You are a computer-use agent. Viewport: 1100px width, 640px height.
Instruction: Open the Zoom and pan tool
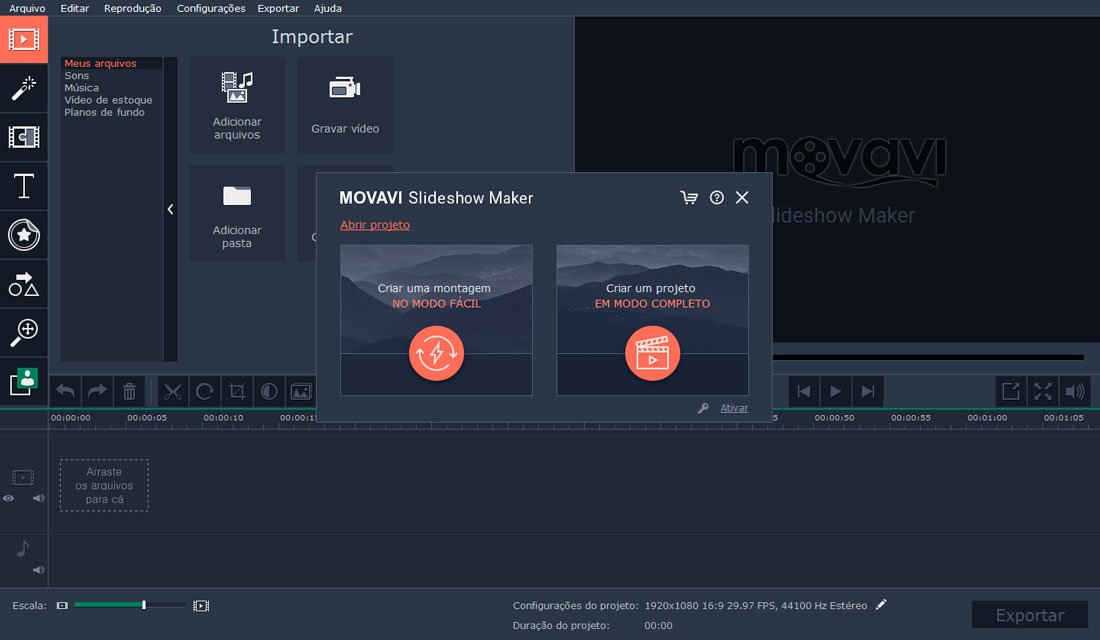click(23, 333)
